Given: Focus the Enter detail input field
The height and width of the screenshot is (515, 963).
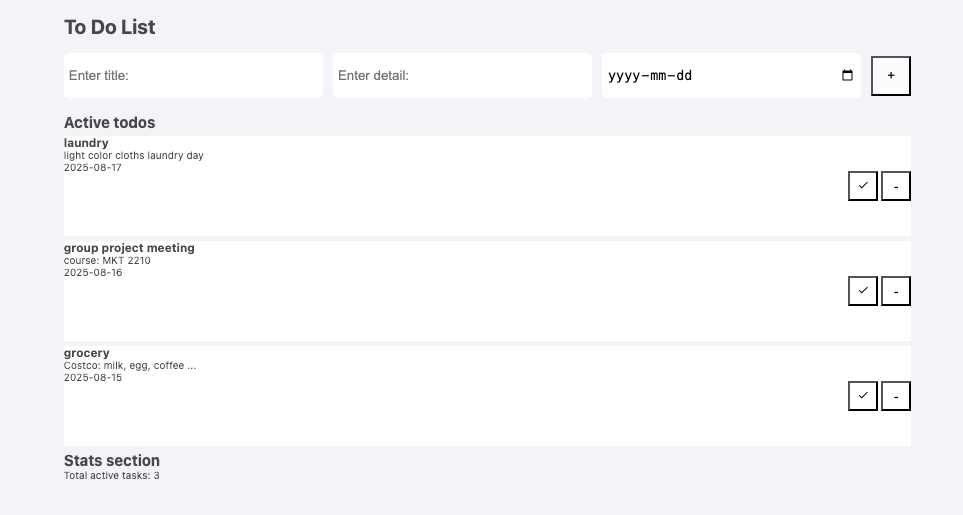Looking at the screenshot, I should 462,76.
